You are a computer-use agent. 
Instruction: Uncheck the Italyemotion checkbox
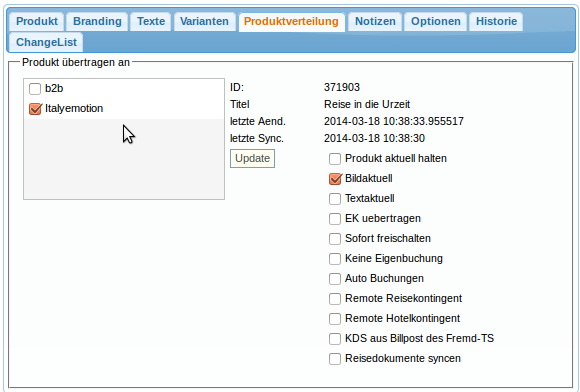35,109
